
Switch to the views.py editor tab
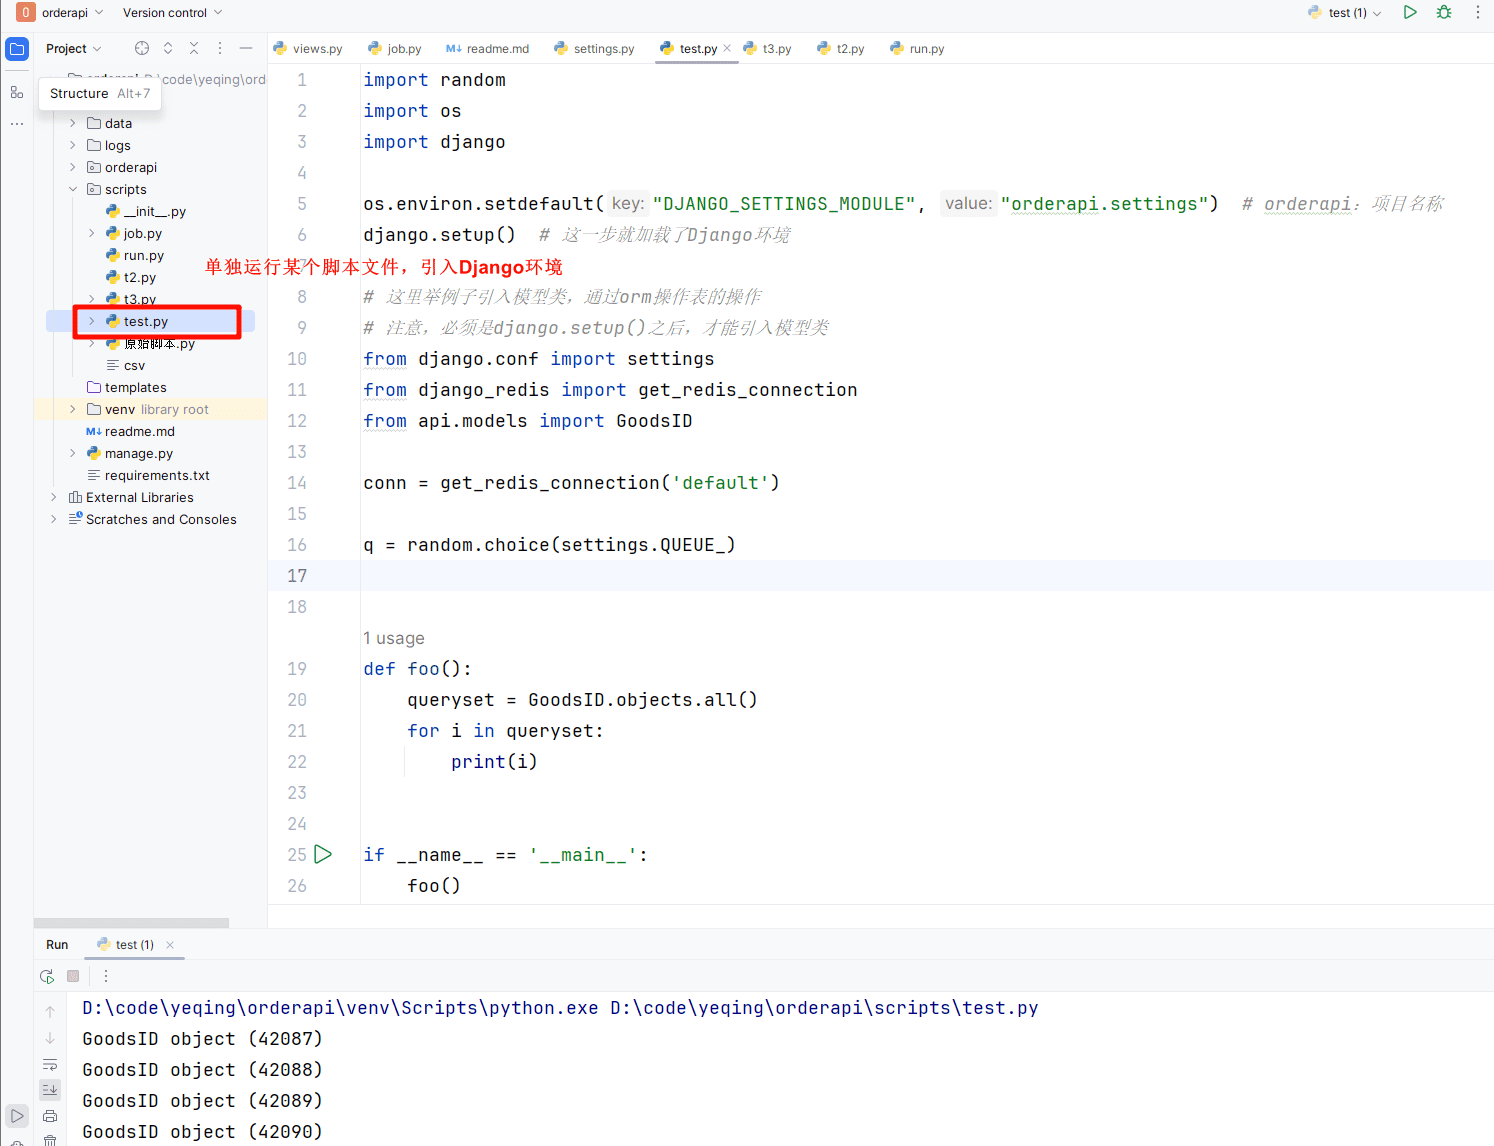[308, 48]
